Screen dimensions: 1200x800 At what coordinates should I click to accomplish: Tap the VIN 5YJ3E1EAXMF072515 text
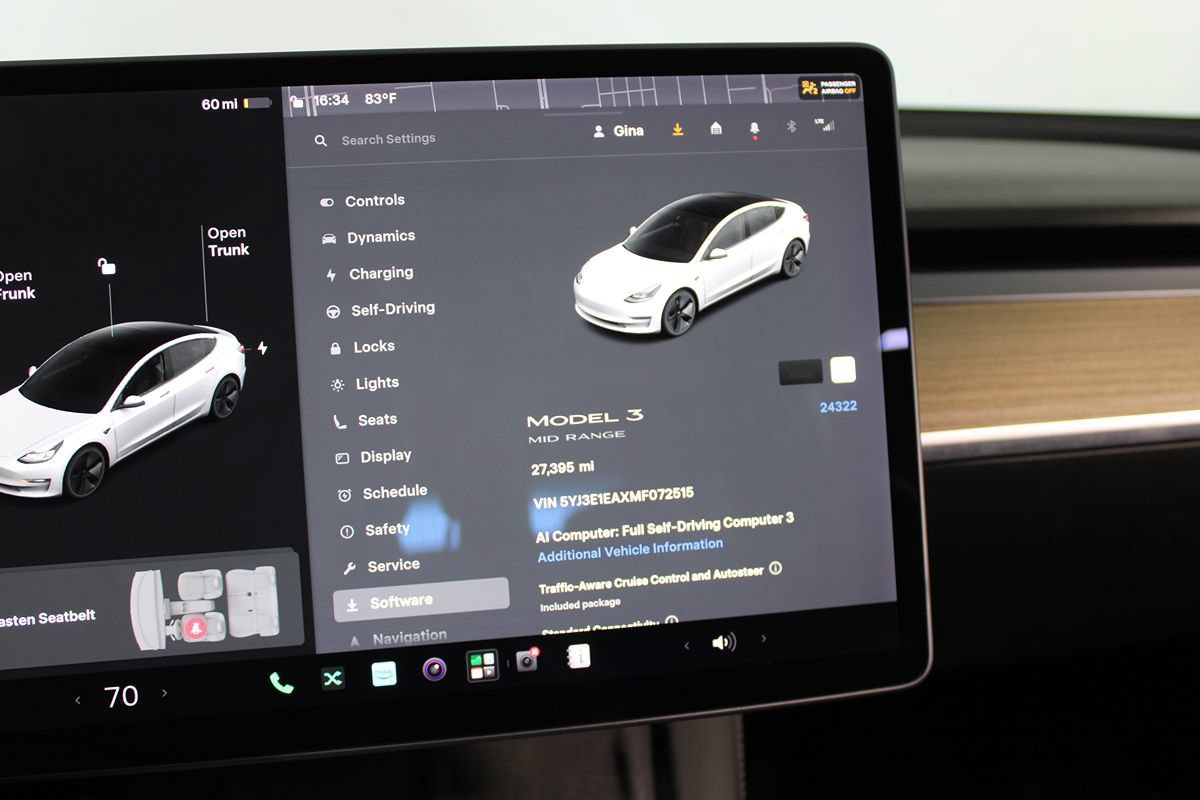coord(614,497)
